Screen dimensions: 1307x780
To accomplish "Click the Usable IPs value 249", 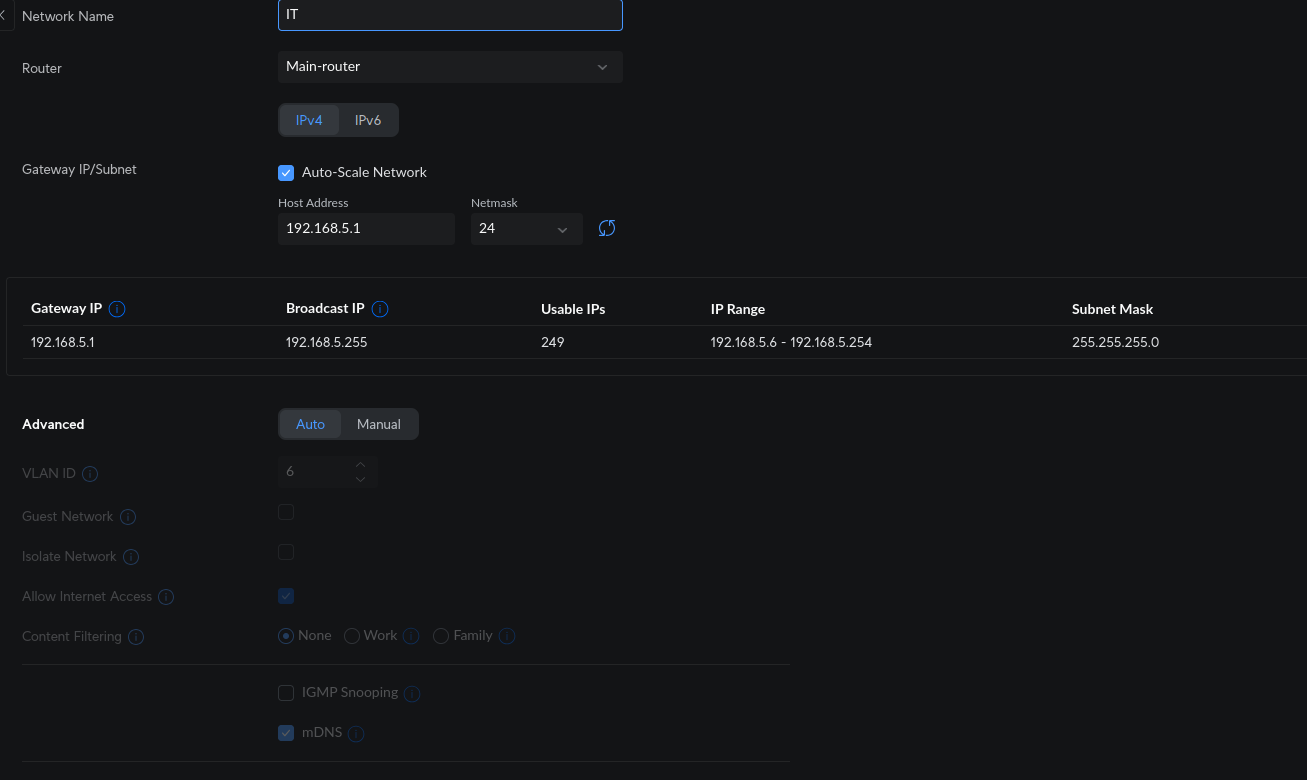I will (x=553, y=342).
